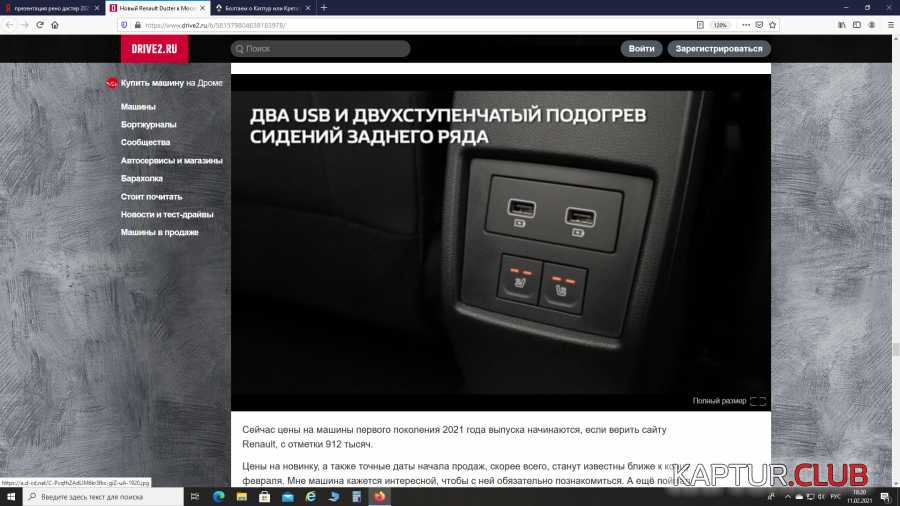Bookmark this page with the star

[773, 25]
